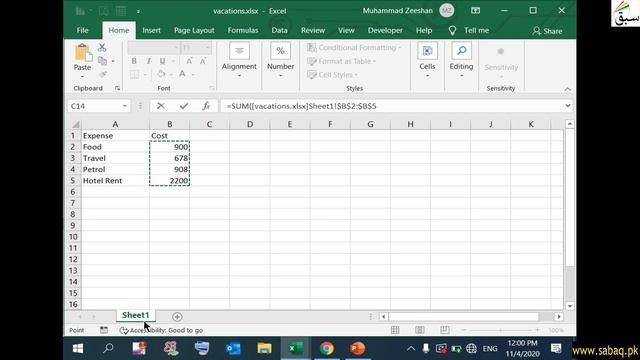Select cell containing Hotel Rent
This screenshot has height=360, width=640.
click(116, 181)
